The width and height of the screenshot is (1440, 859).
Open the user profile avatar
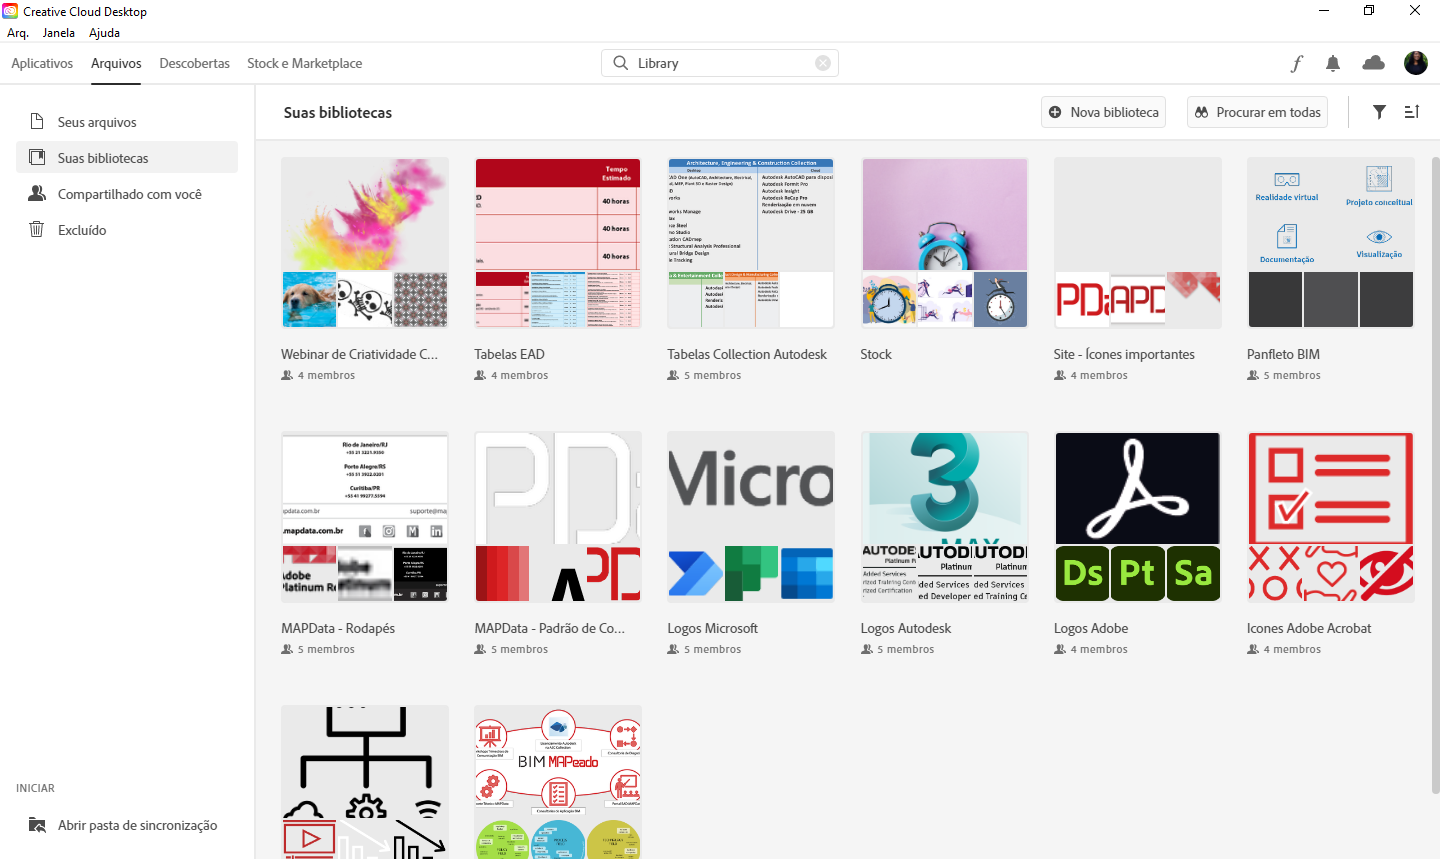[x=1415, y=63]
